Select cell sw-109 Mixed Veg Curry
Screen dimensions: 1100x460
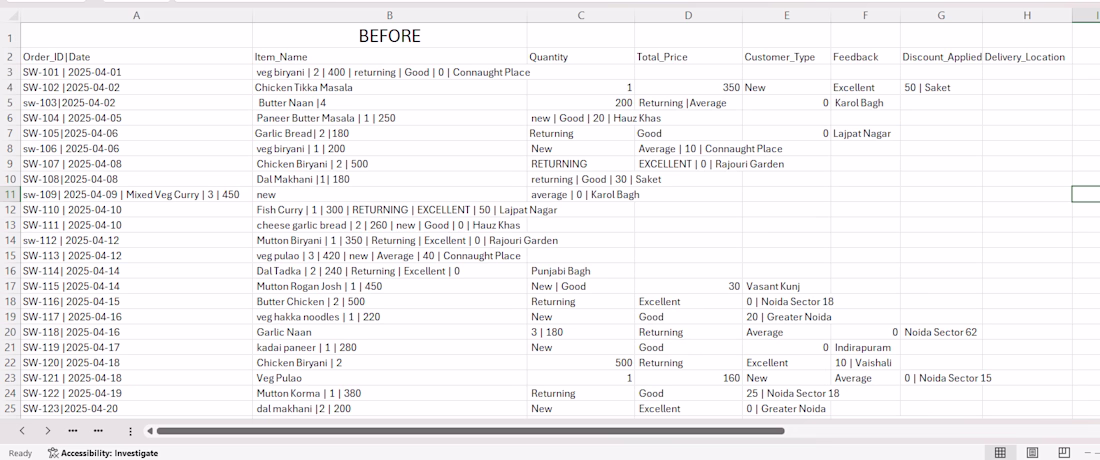(x=136, y=194)
